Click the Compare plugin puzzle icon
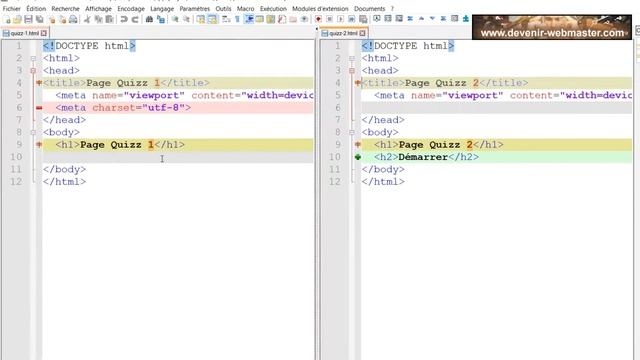Image resolution: width=640 pixels, height=360 pixels. pos(465,19)
